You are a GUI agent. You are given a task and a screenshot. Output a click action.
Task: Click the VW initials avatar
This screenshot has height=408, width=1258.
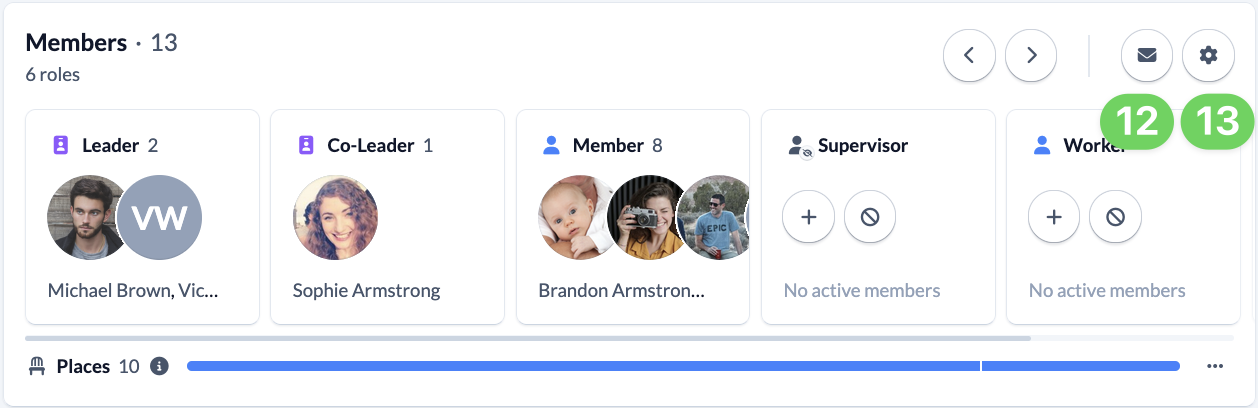(161, 218)
